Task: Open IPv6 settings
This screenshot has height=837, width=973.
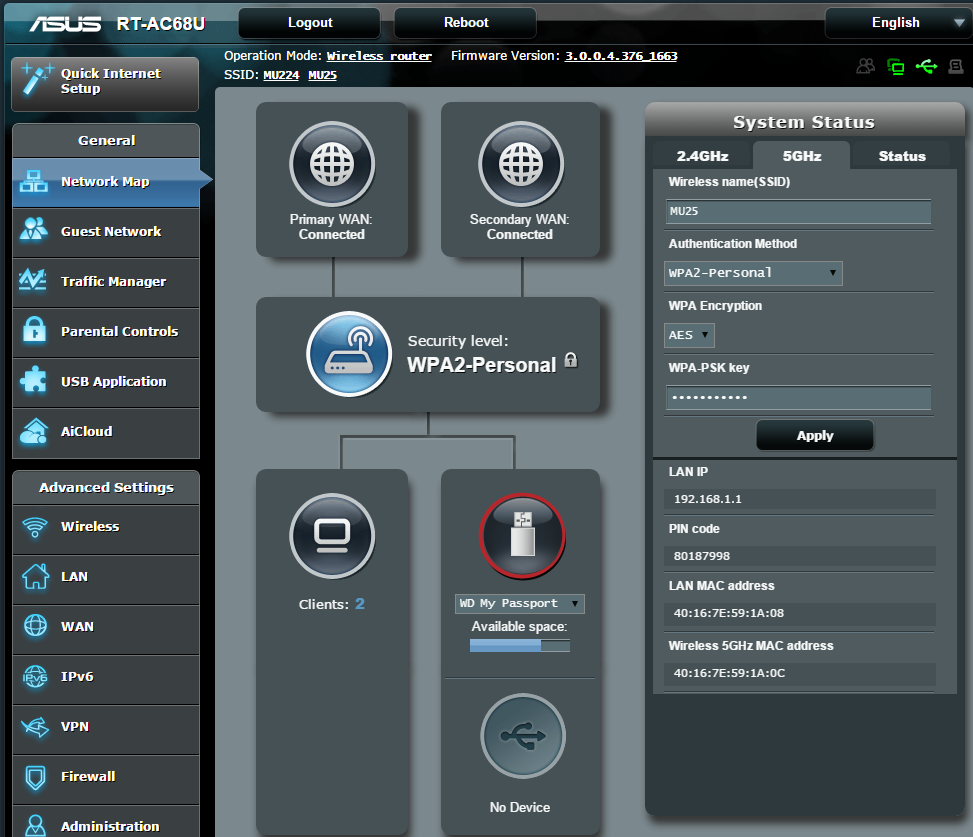Action: 105,678
